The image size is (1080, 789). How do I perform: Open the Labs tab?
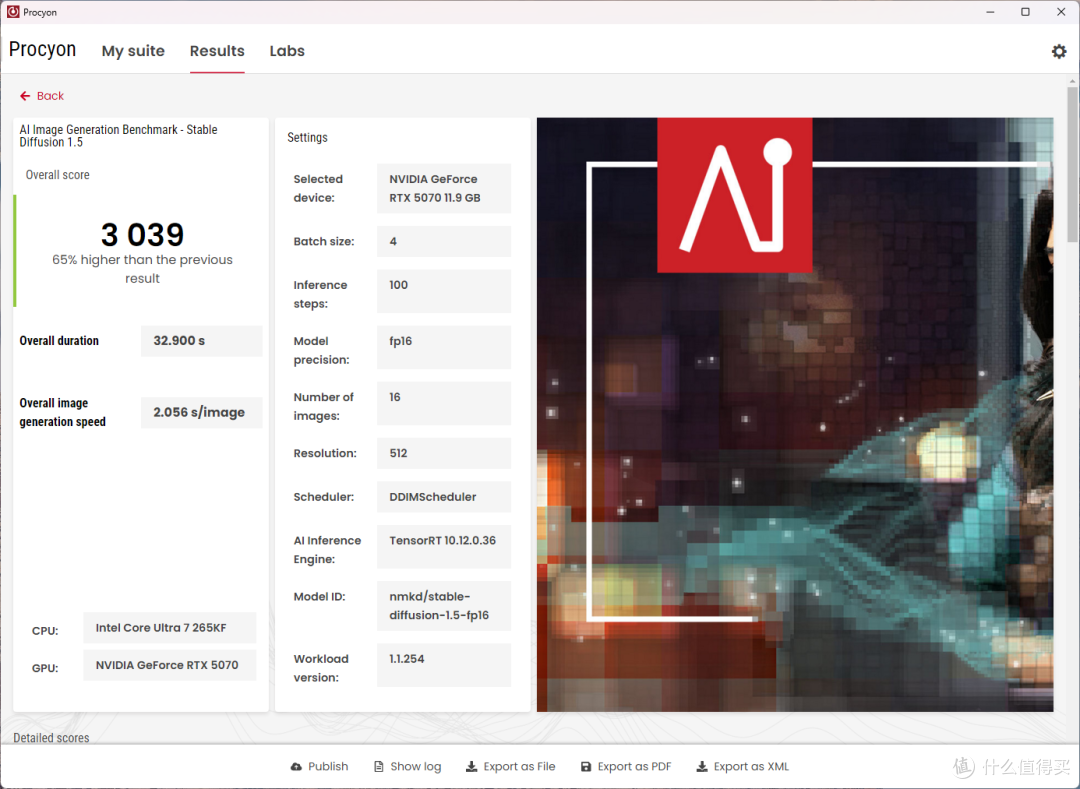pyautogui.click(x=287, y=51)
